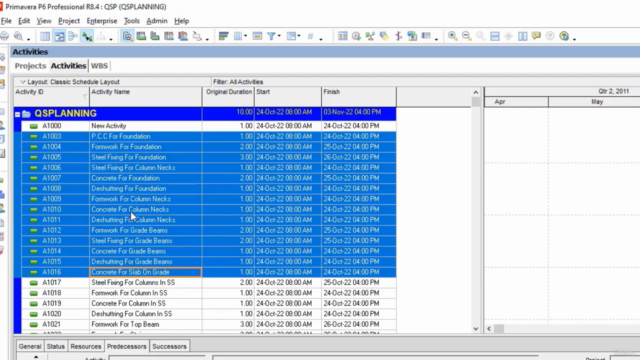Image resolution: width=640 pixels, height=360 pixels.
Task: Select the Status details tab
Action: pos(56,346)
